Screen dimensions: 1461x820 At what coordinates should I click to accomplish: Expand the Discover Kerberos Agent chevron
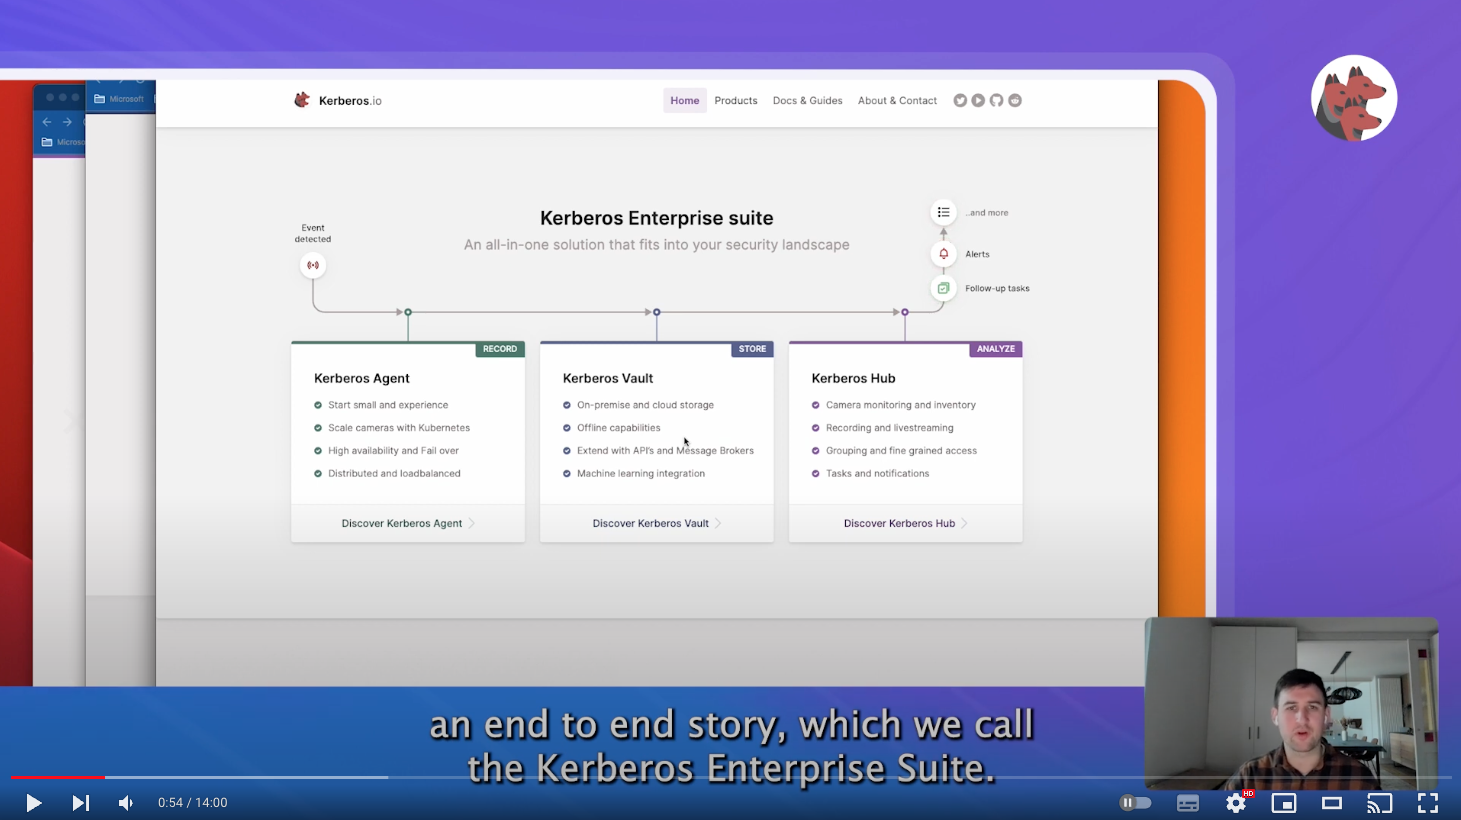471,522
